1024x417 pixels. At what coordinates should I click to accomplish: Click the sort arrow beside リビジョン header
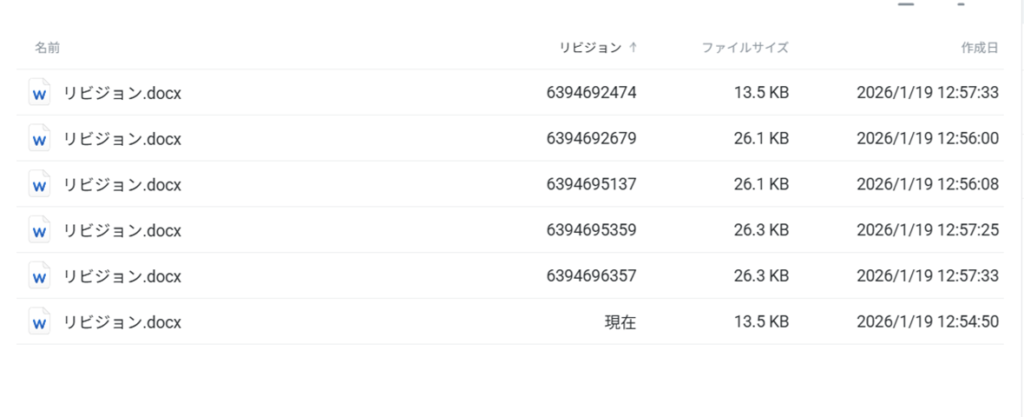coord(633,47)
